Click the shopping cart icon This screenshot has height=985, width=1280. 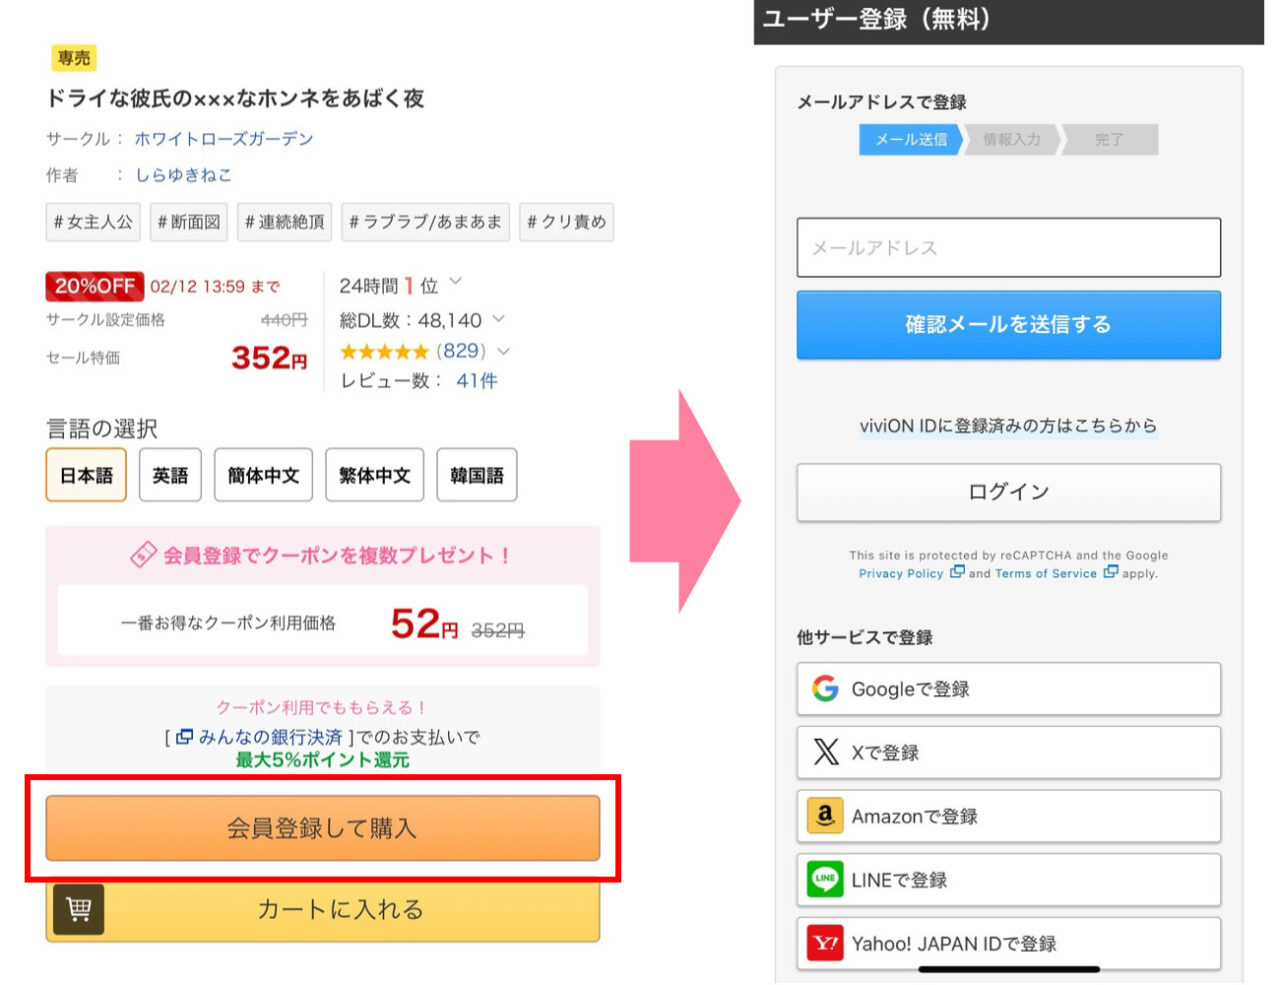pos(78,909)
